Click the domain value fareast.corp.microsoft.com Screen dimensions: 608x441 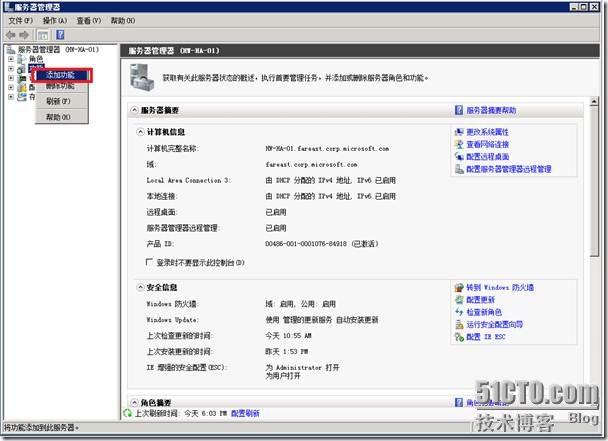pos(311,164)
